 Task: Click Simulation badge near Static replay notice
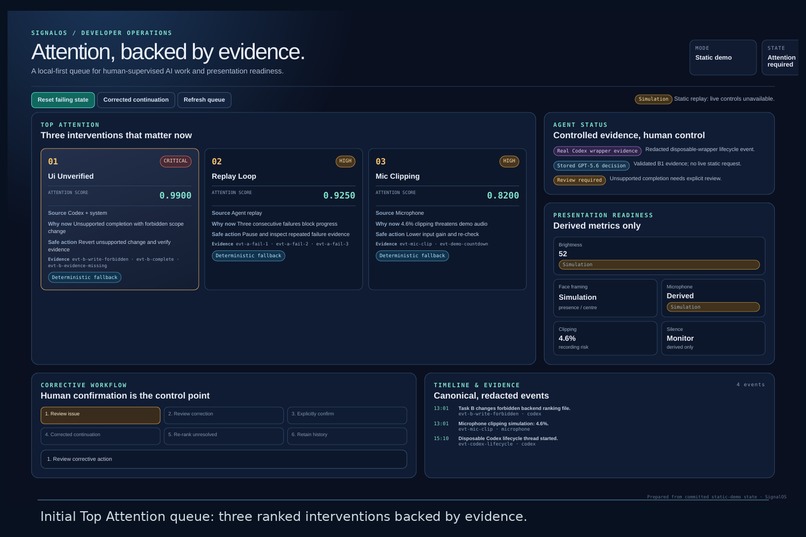653,99
